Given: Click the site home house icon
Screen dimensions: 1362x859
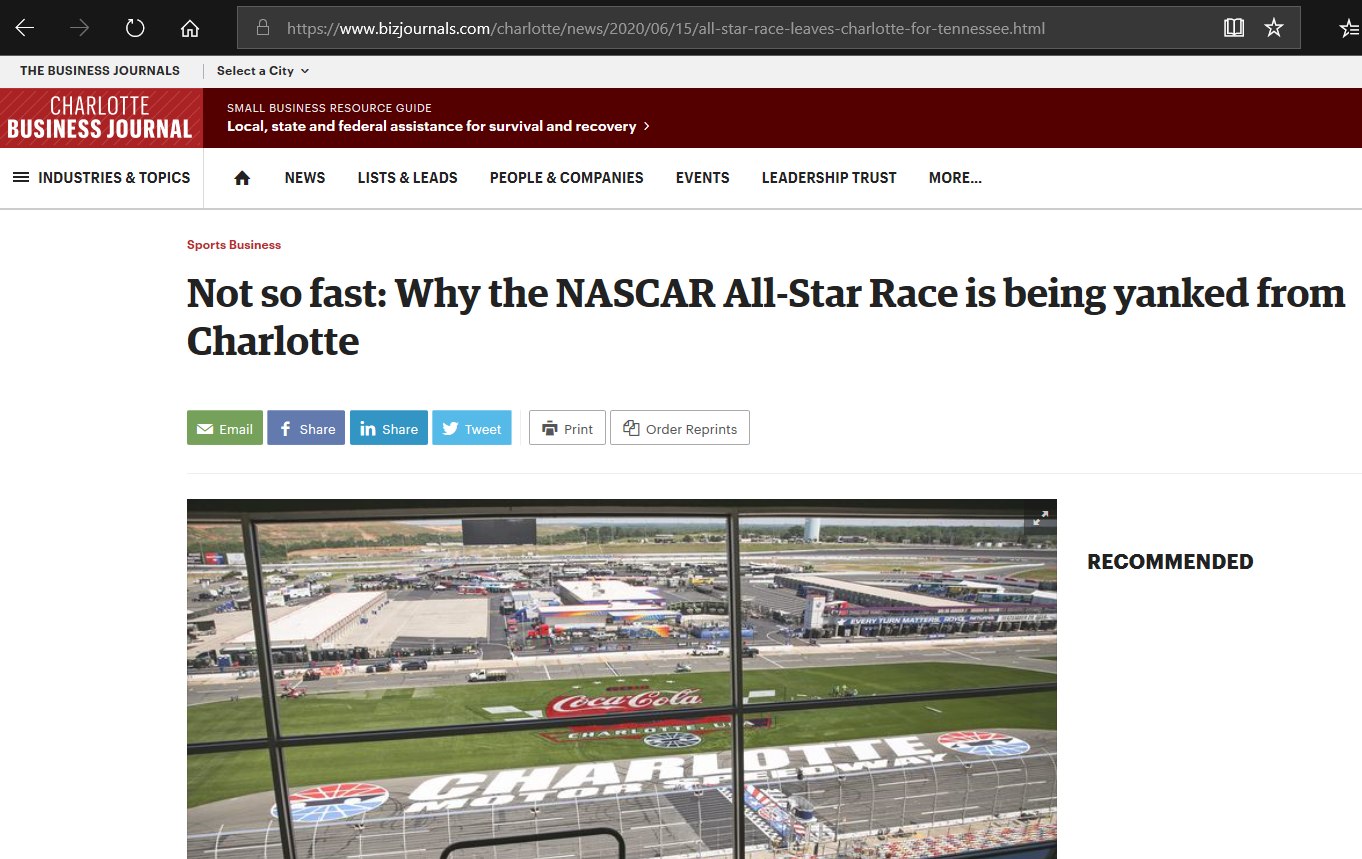Looking at the screenshot, I should (242, 178).
